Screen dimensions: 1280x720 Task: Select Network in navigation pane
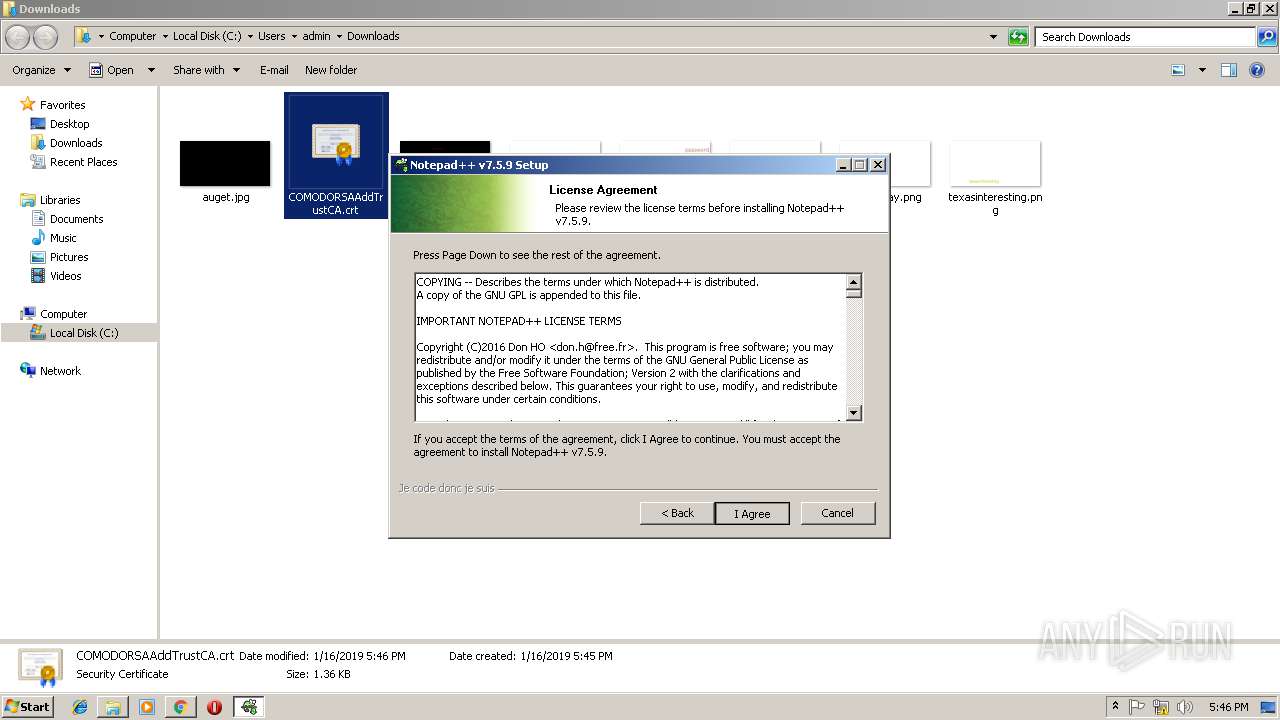60,371
